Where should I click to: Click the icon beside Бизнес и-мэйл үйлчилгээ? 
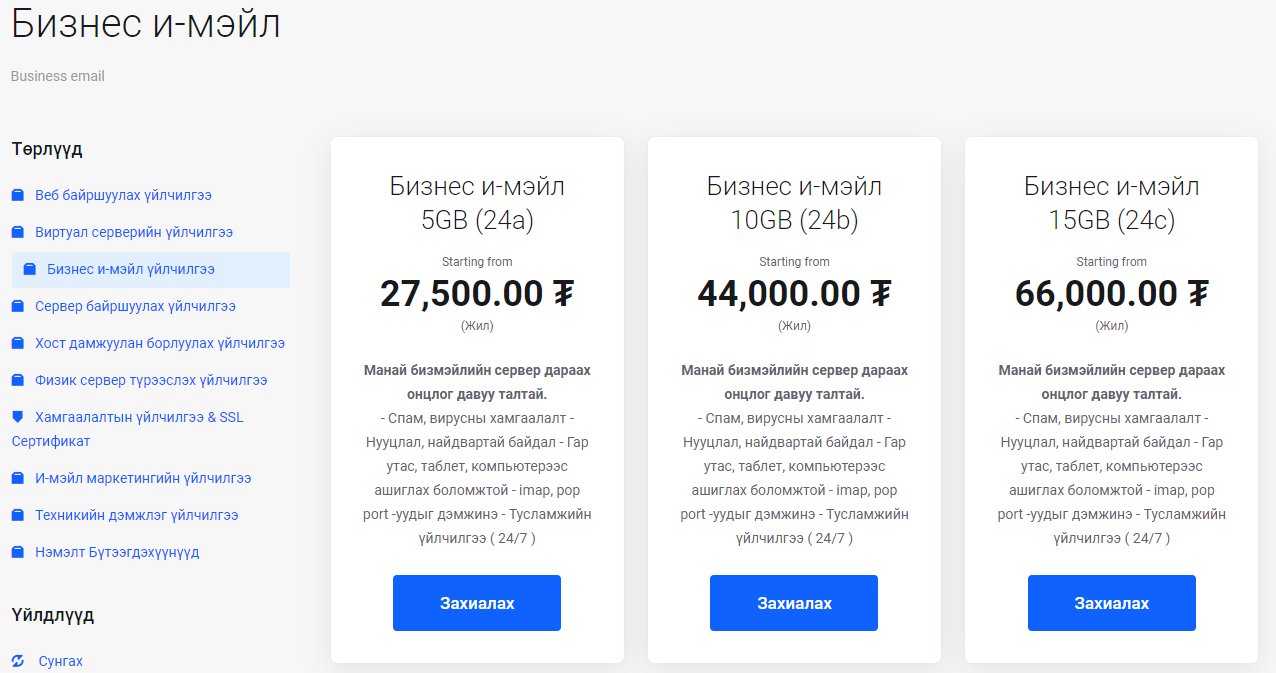point(29,269)
